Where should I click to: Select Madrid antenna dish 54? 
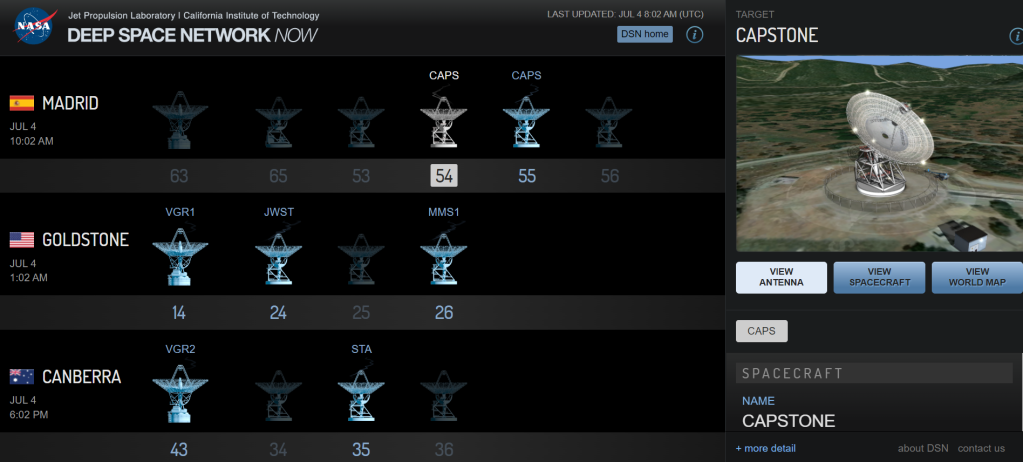point(444,122)
